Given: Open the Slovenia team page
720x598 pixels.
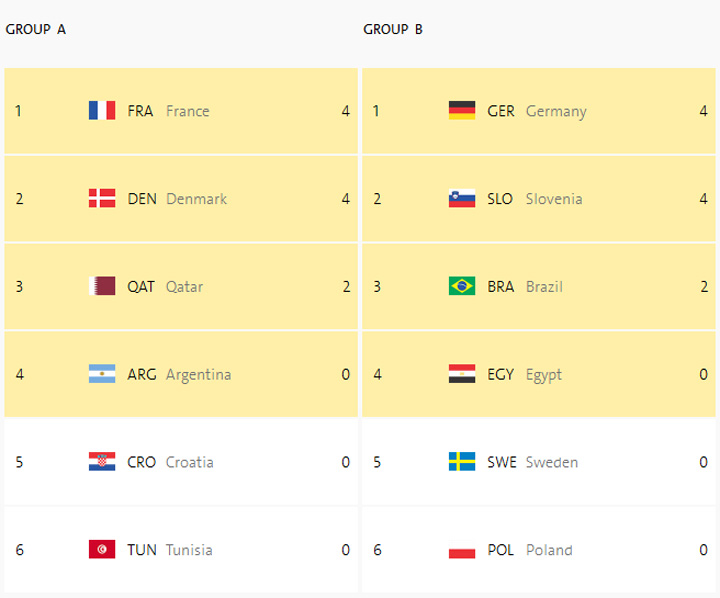Looking at the screenshot, I should [554, 199].
